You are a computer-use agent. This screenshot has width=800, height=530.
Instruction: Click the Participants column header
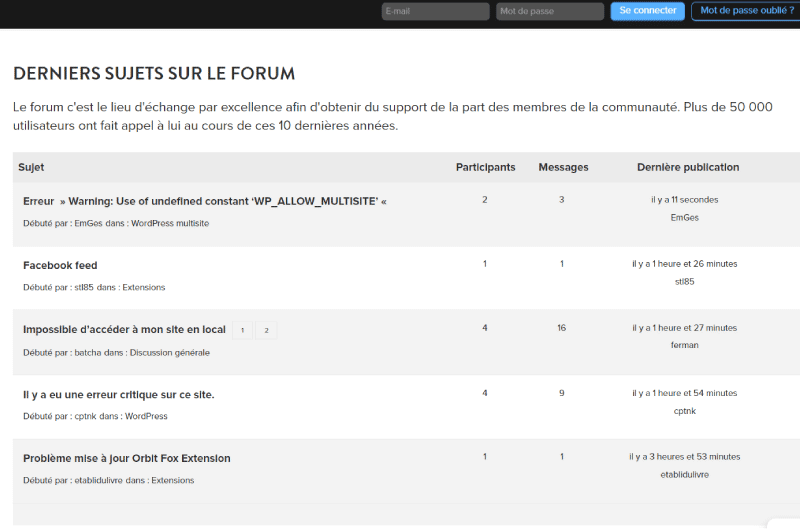485,167
